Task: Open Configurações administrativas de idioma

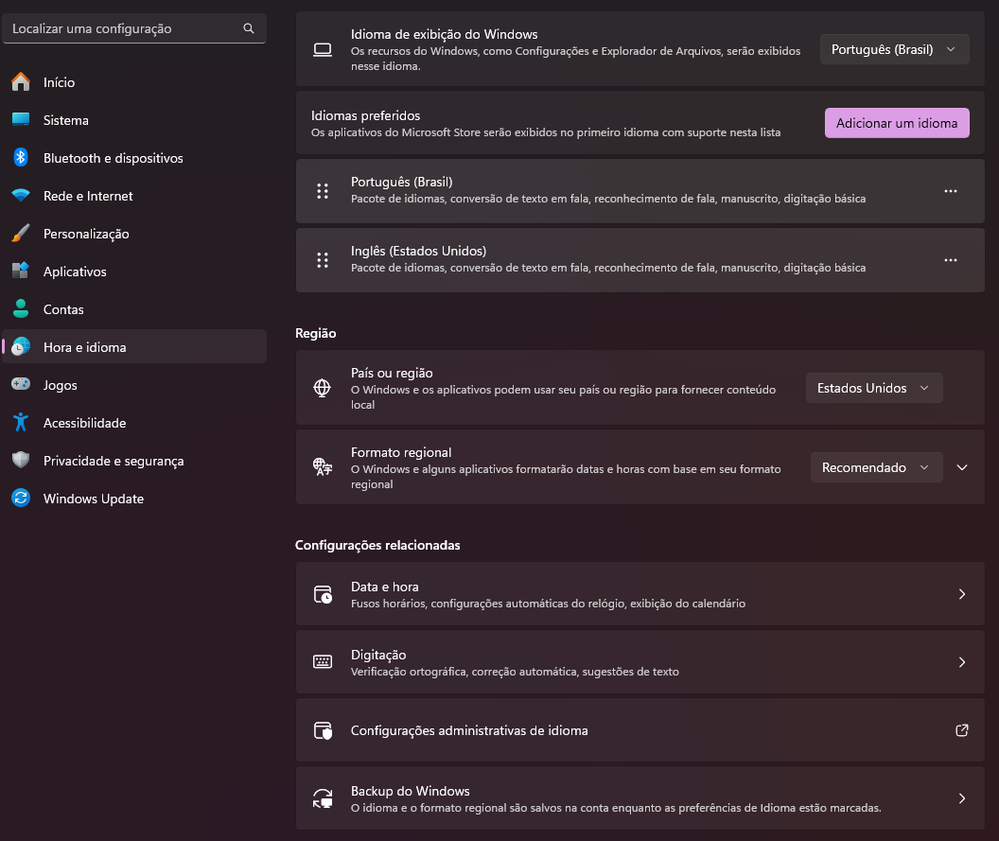Action: click(x=640, y=730)
